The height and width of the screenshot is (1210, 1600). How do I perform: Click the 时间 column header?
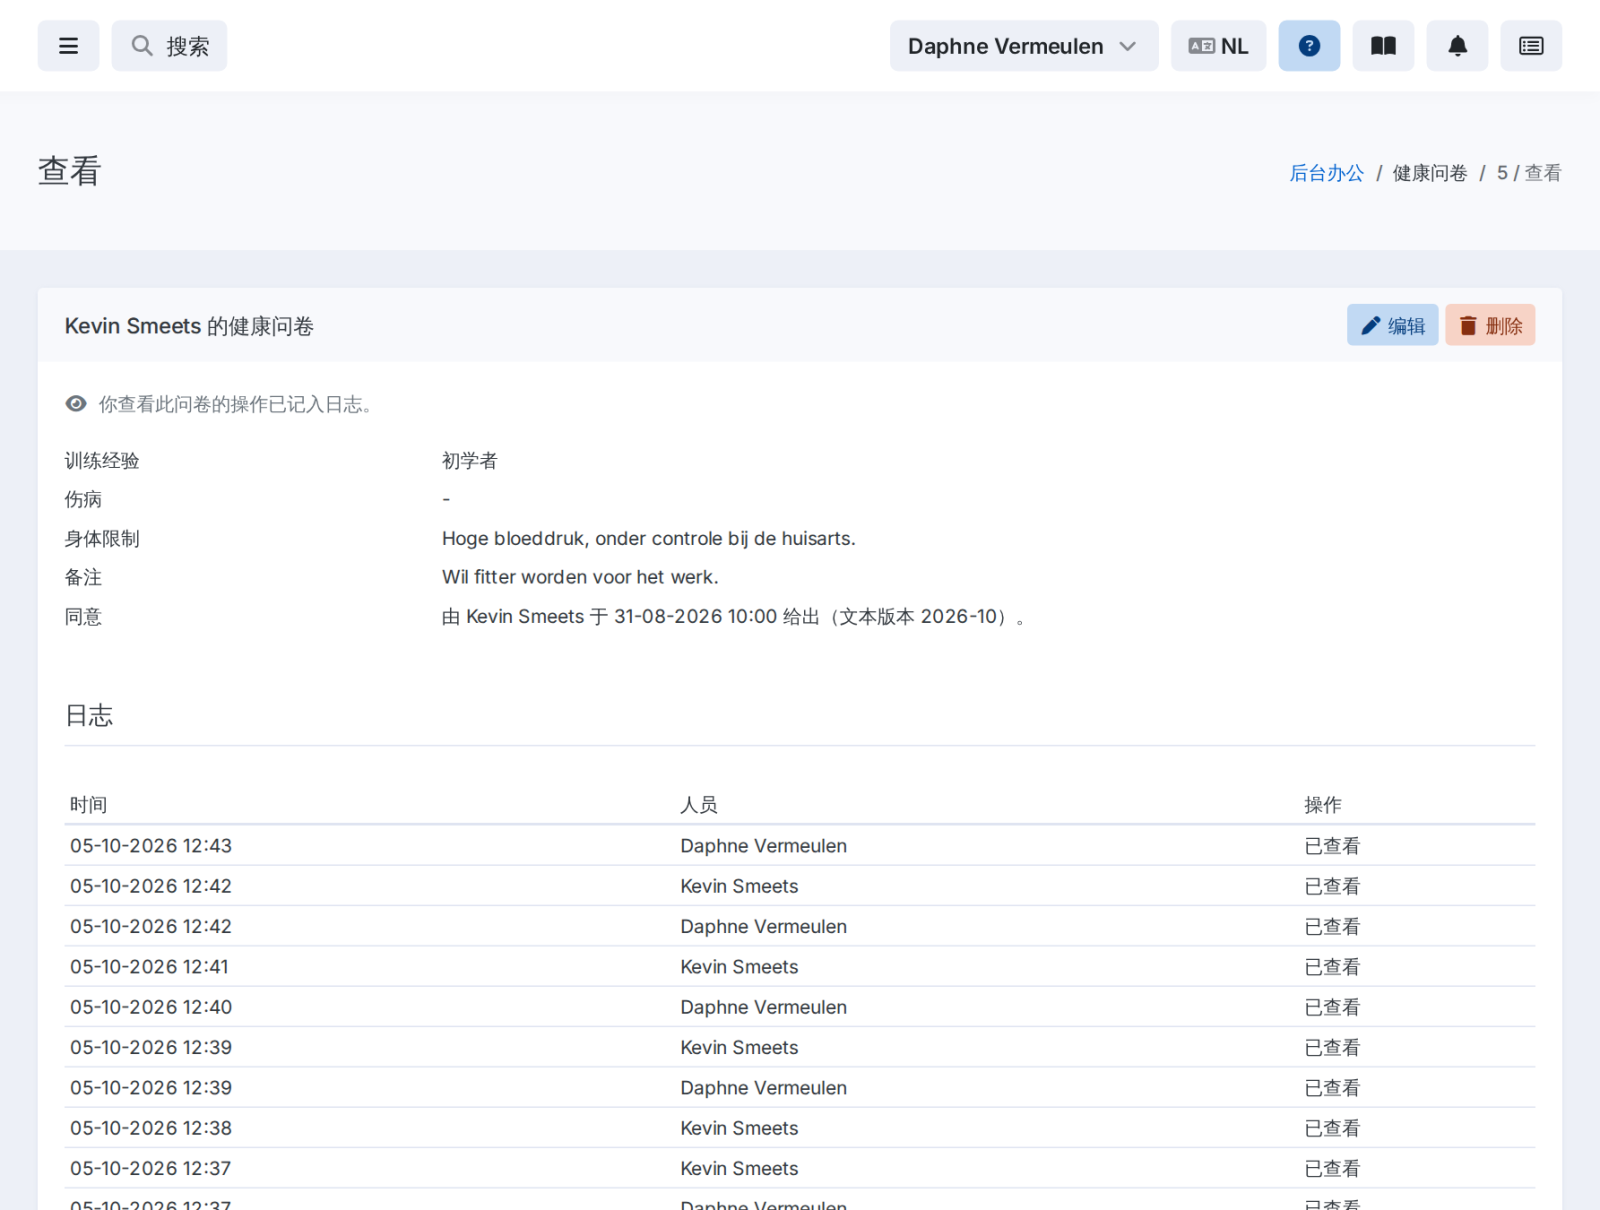click(x=89, y=805)
